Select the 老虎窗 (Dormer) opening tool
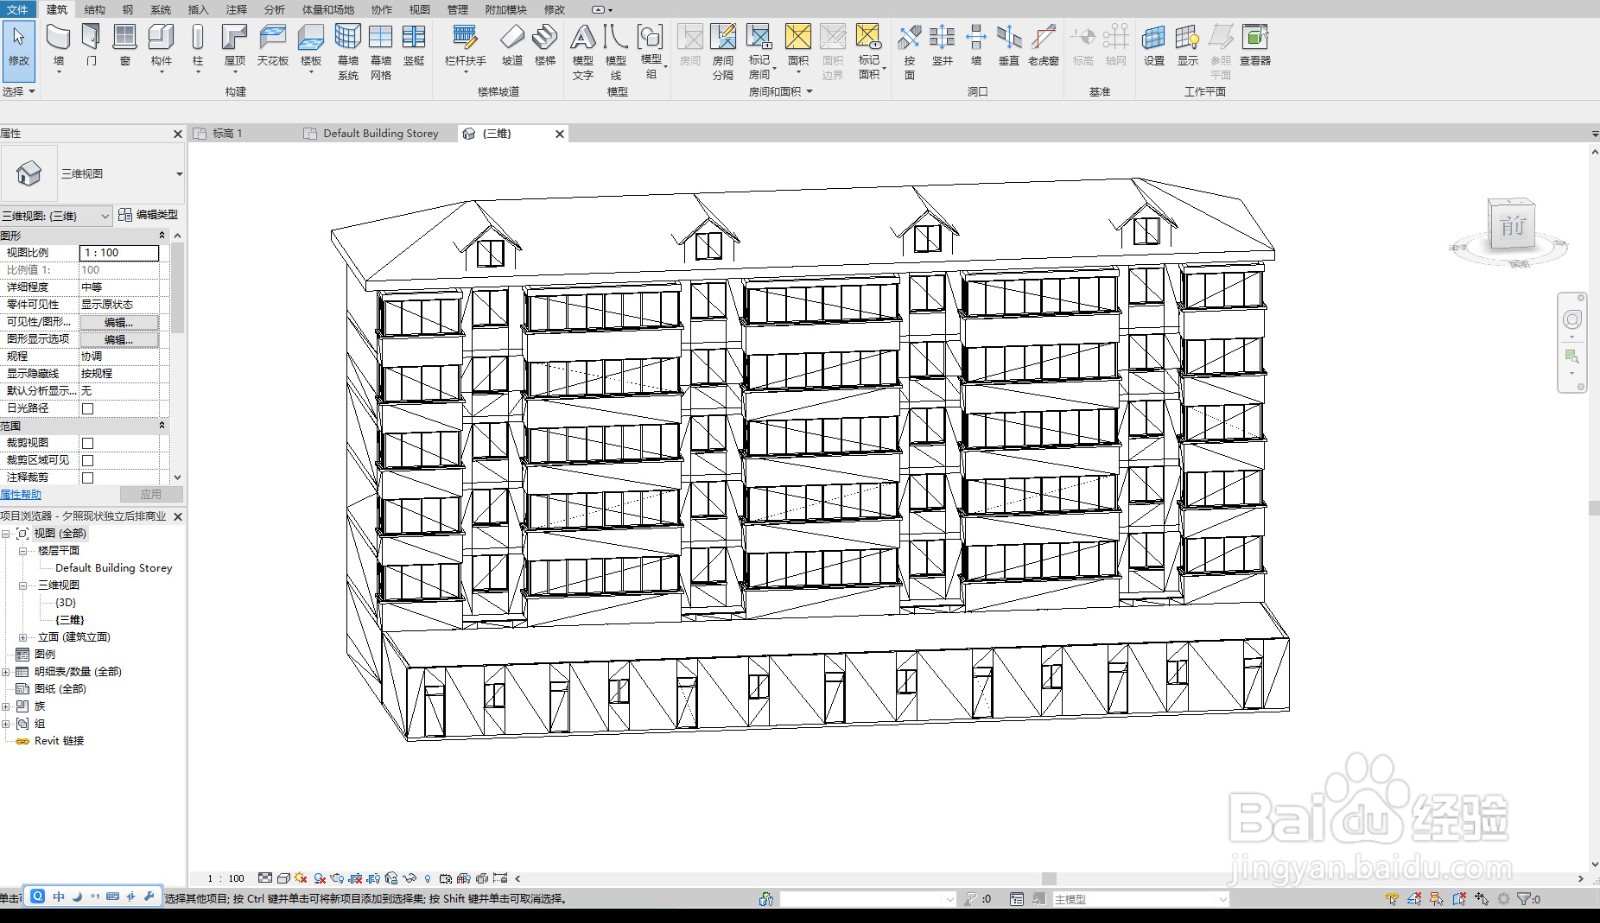 tap(1043, 47)
